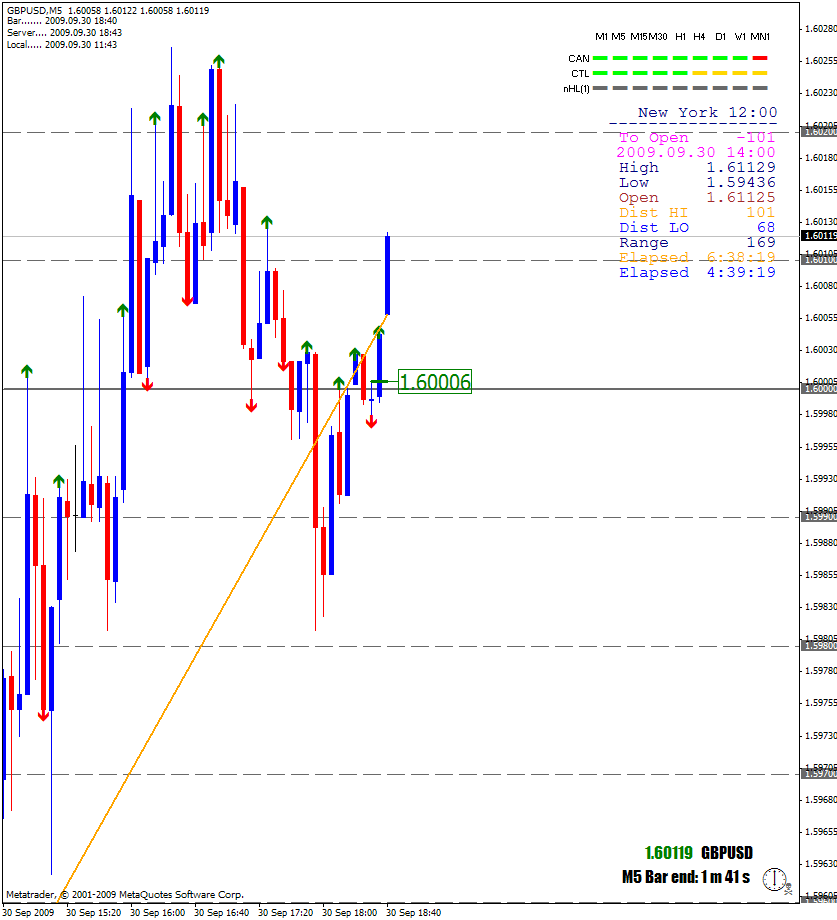The width and height of the screenshot is (837, 920).
Task: Click the W1 timeframe column label
Action: click(x=740, y=36)
